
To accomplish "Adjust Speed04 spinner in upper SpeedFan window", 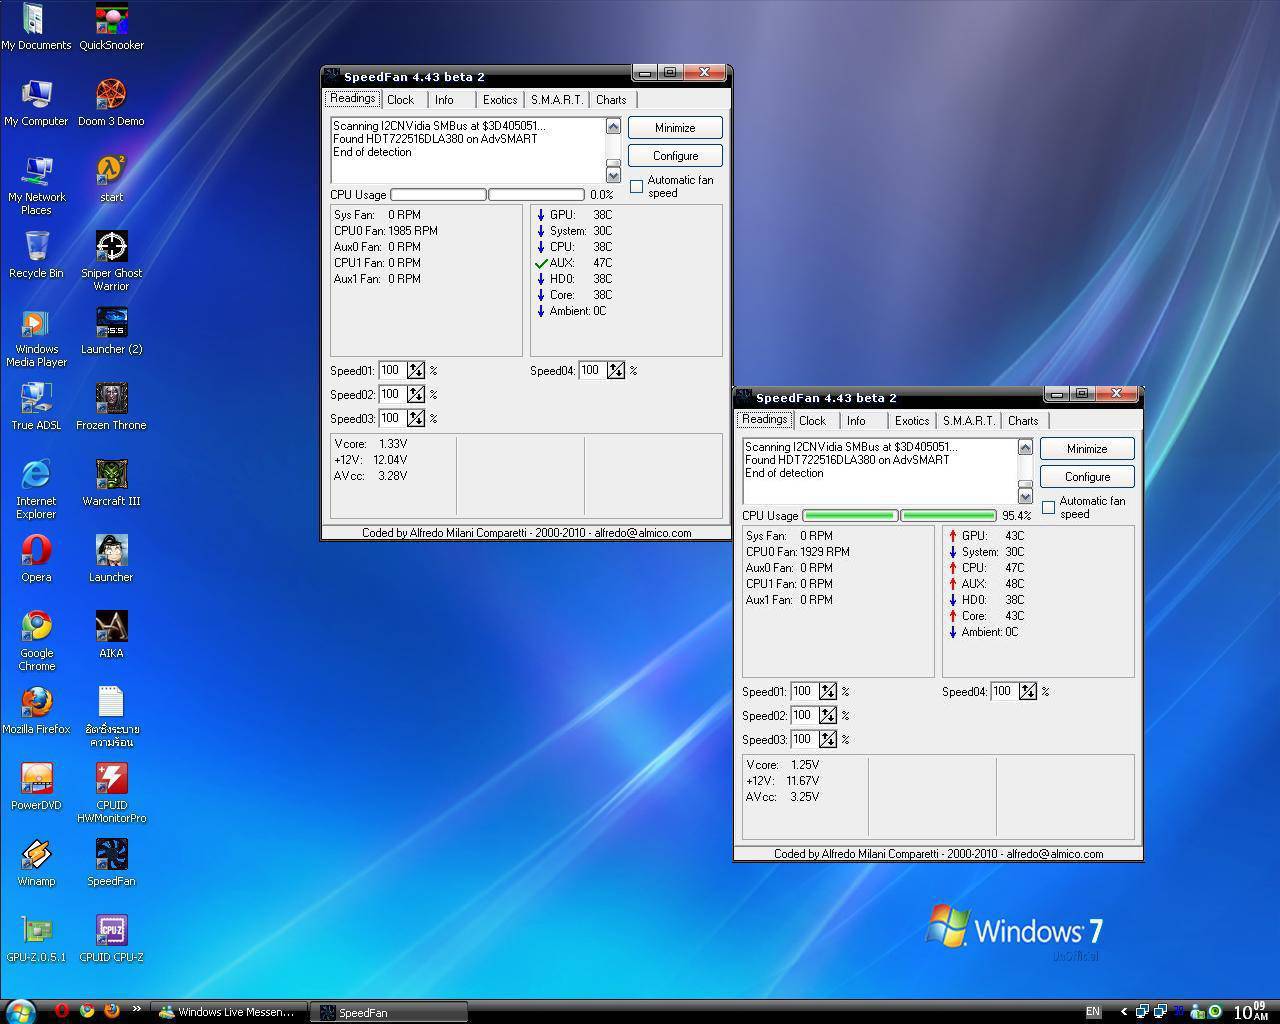I will pos(616,370).
